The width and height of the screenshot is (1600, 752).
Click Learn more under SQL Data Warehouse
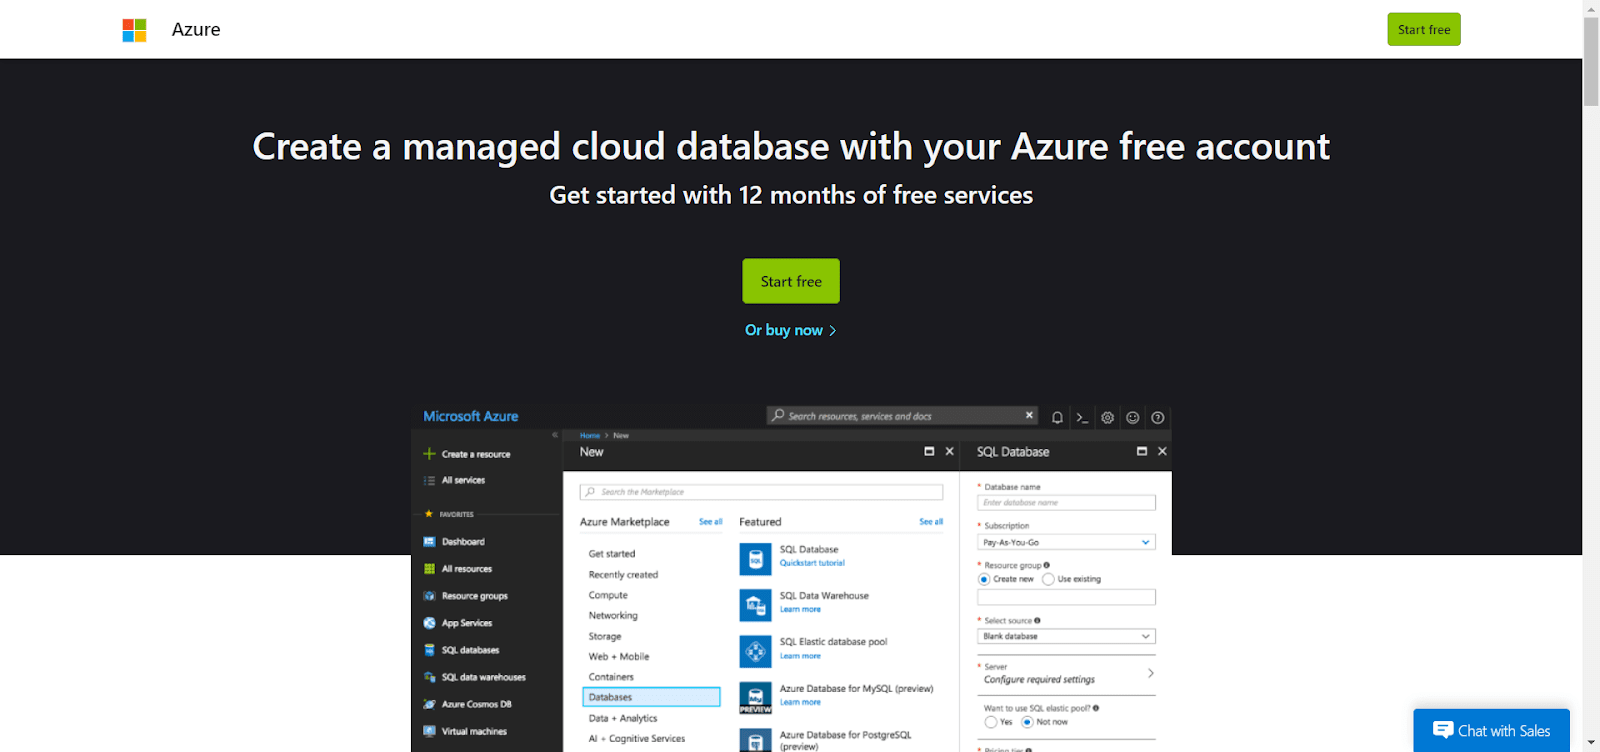(800, 609)
